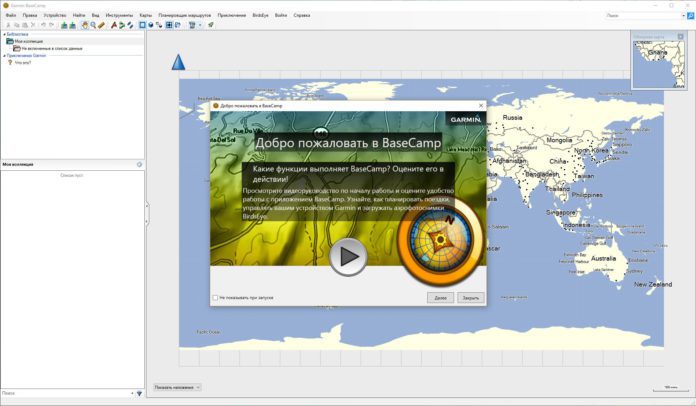The width and height of the screenshot is (696, 406).
Task: Click the toolbar icon after the 3D view
Action: tap(159, 25)
